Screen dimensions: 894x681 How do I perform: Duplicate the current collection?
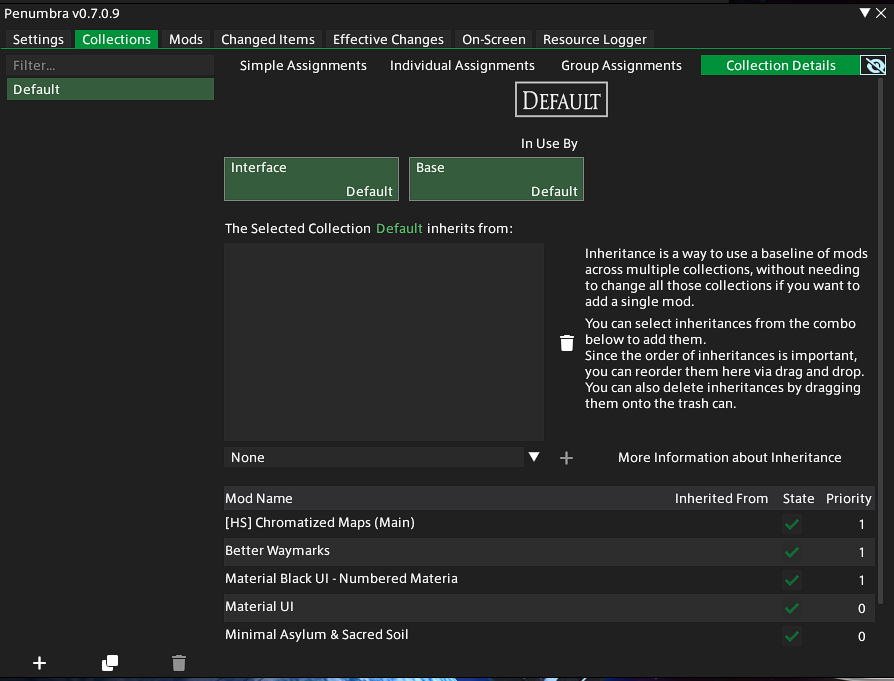point(109,663)
